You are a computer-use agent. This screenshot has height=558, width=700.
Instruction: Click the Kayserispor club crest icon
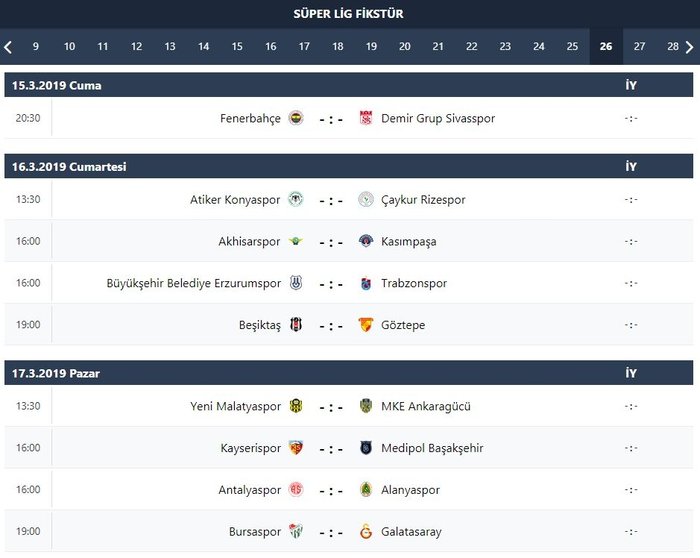coord(296,448)
